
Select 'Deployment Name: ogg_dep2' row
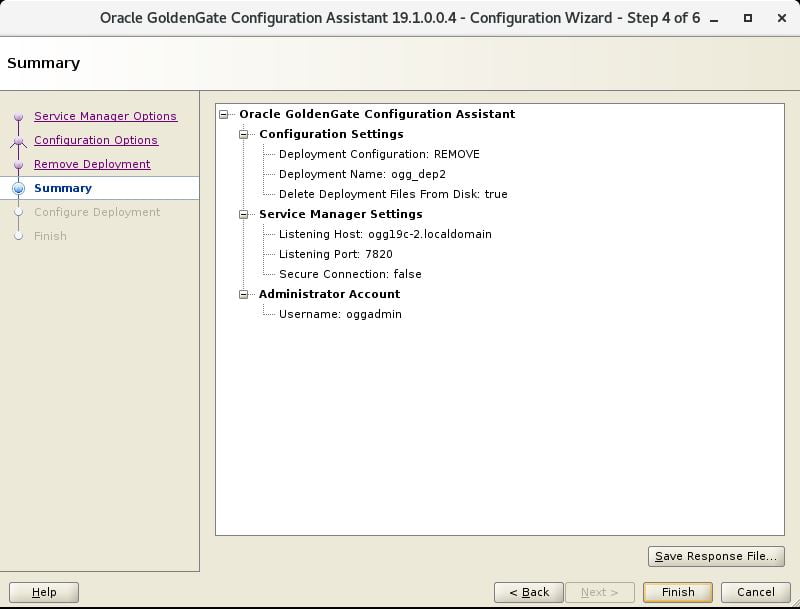click(x=362, y=174)
